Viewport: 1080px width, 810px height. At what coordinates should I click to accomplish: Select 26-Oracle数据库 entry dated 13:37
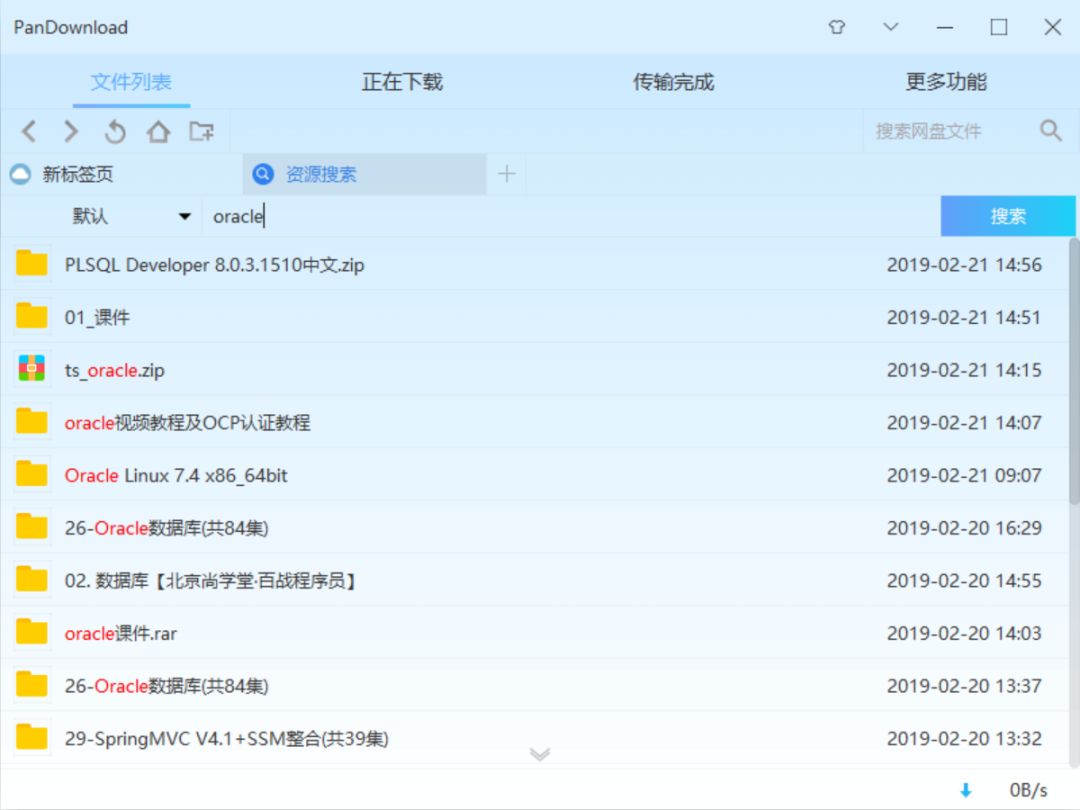(166, 687)
